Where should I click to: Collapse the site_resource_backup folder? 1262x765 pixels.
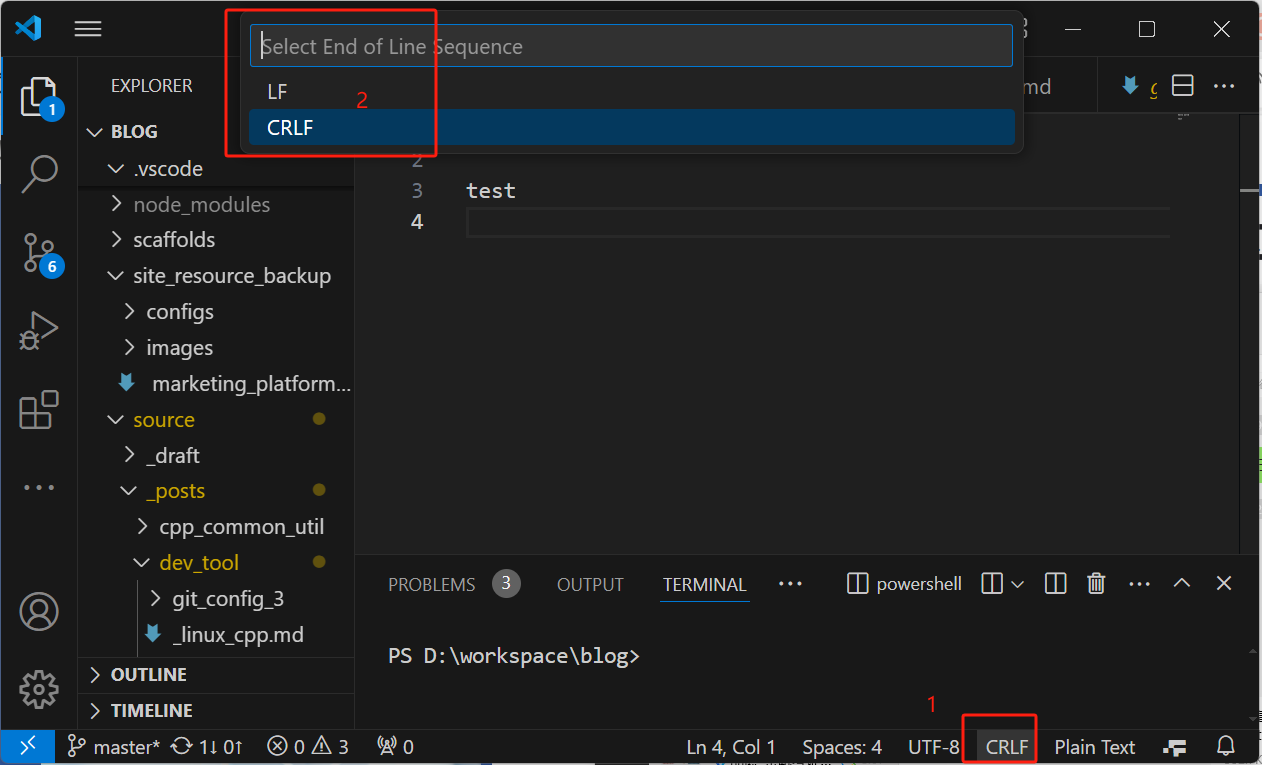pyautogui.click(x=231, y=276)
